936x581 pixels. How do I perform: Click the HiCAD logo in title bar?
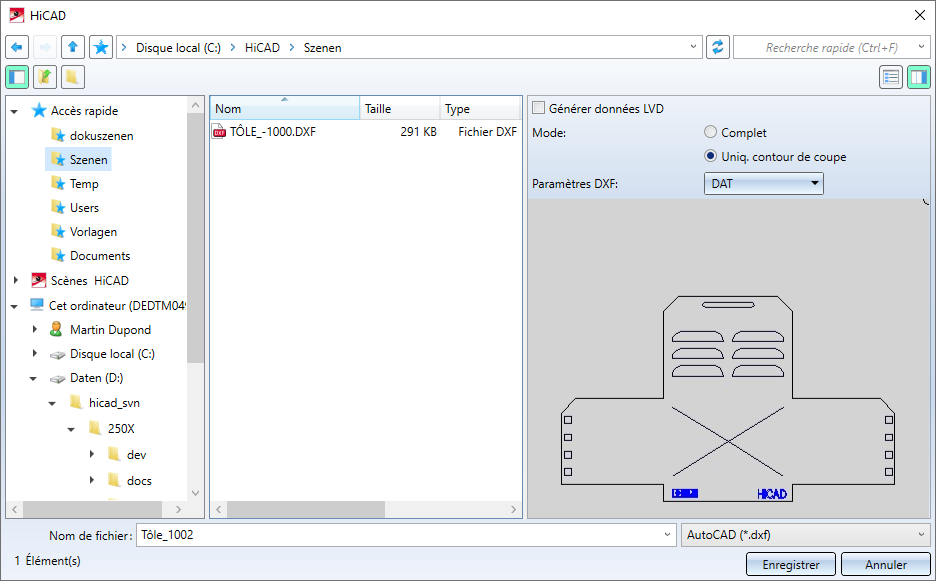[17, 16]
